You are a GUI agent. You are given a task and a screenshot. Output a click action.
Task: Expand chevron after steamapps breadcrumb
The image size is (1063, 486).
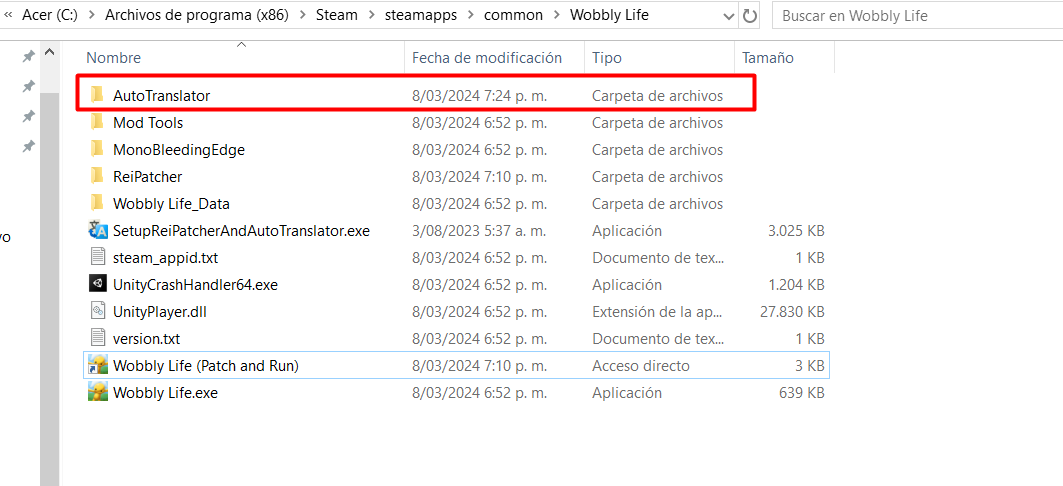(470, 16)
